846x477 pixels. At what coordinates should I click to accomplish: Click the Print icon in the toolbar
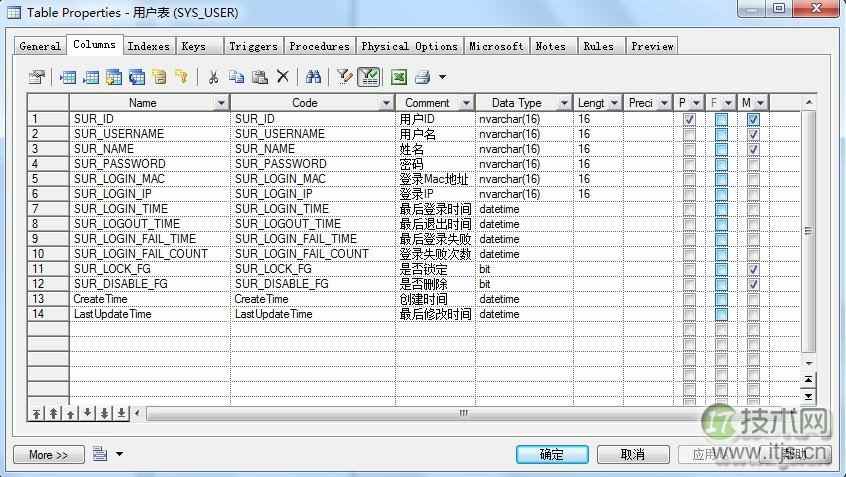tap(422, 76)
